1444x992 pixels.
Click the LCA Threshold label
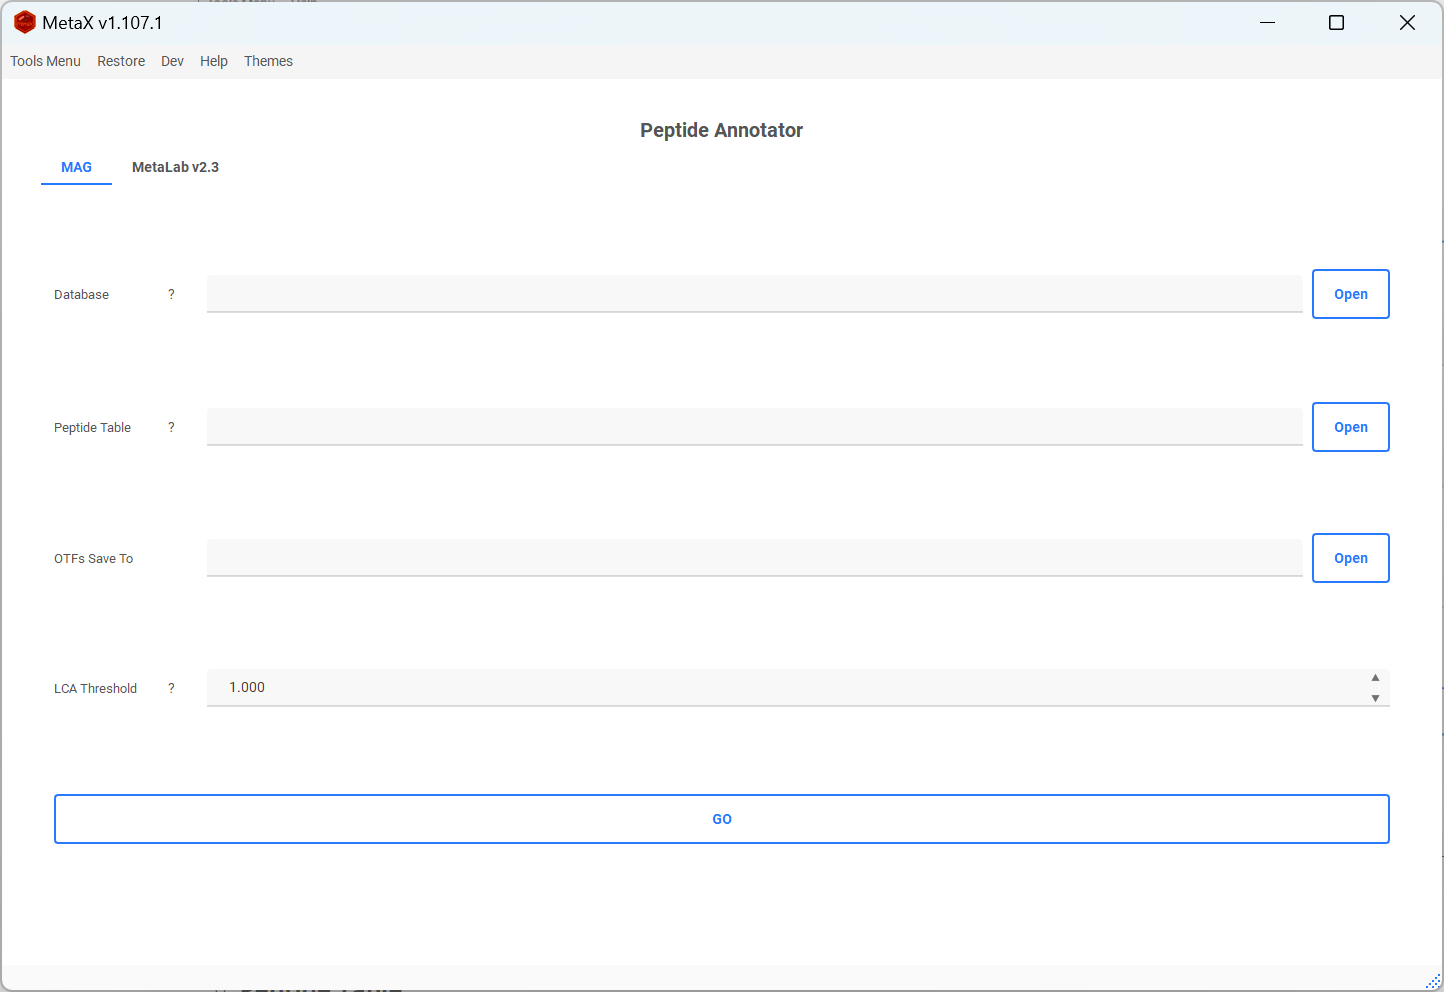tap(95, 688)
